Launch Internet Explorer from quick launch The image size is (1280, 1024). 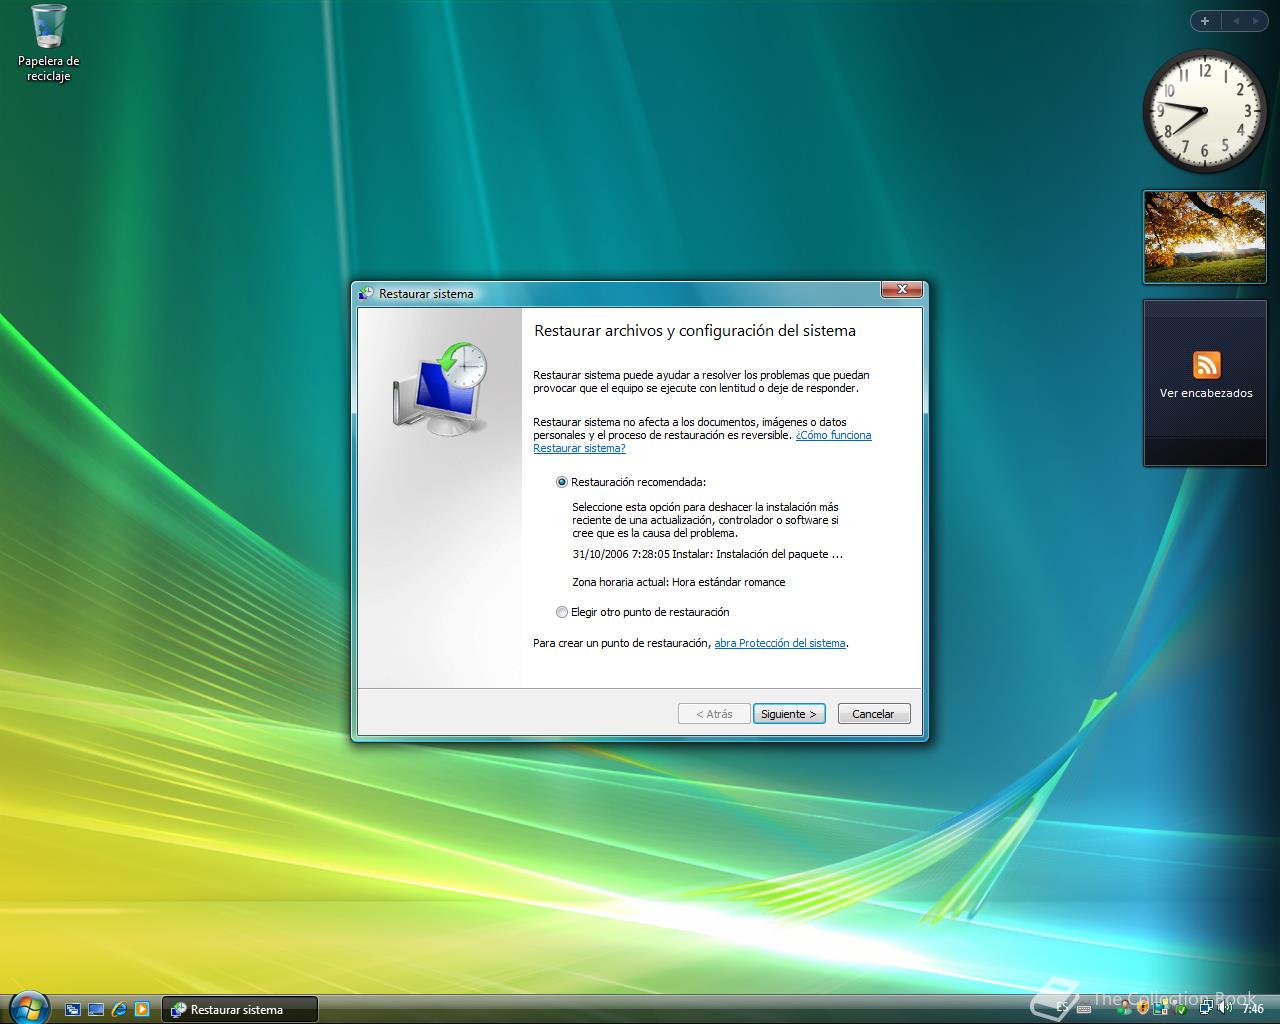click(119, 1009)
